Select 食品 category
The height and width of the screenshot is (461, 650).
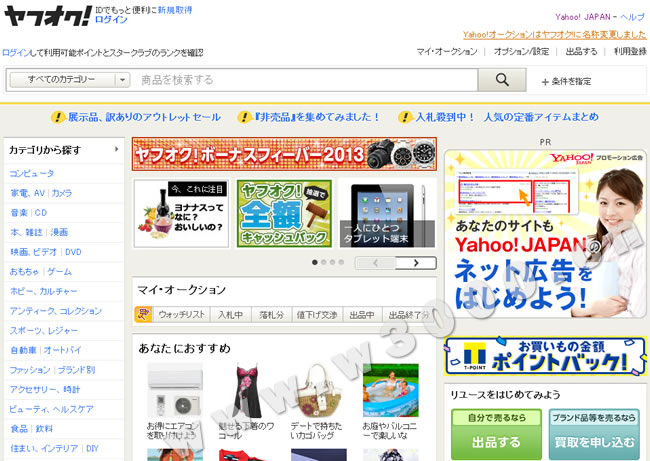[19, 429]
